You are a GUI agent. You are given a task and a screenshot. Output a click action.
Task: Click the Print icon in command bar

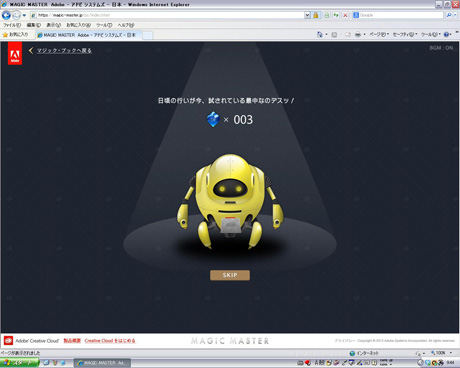point(358,34)
